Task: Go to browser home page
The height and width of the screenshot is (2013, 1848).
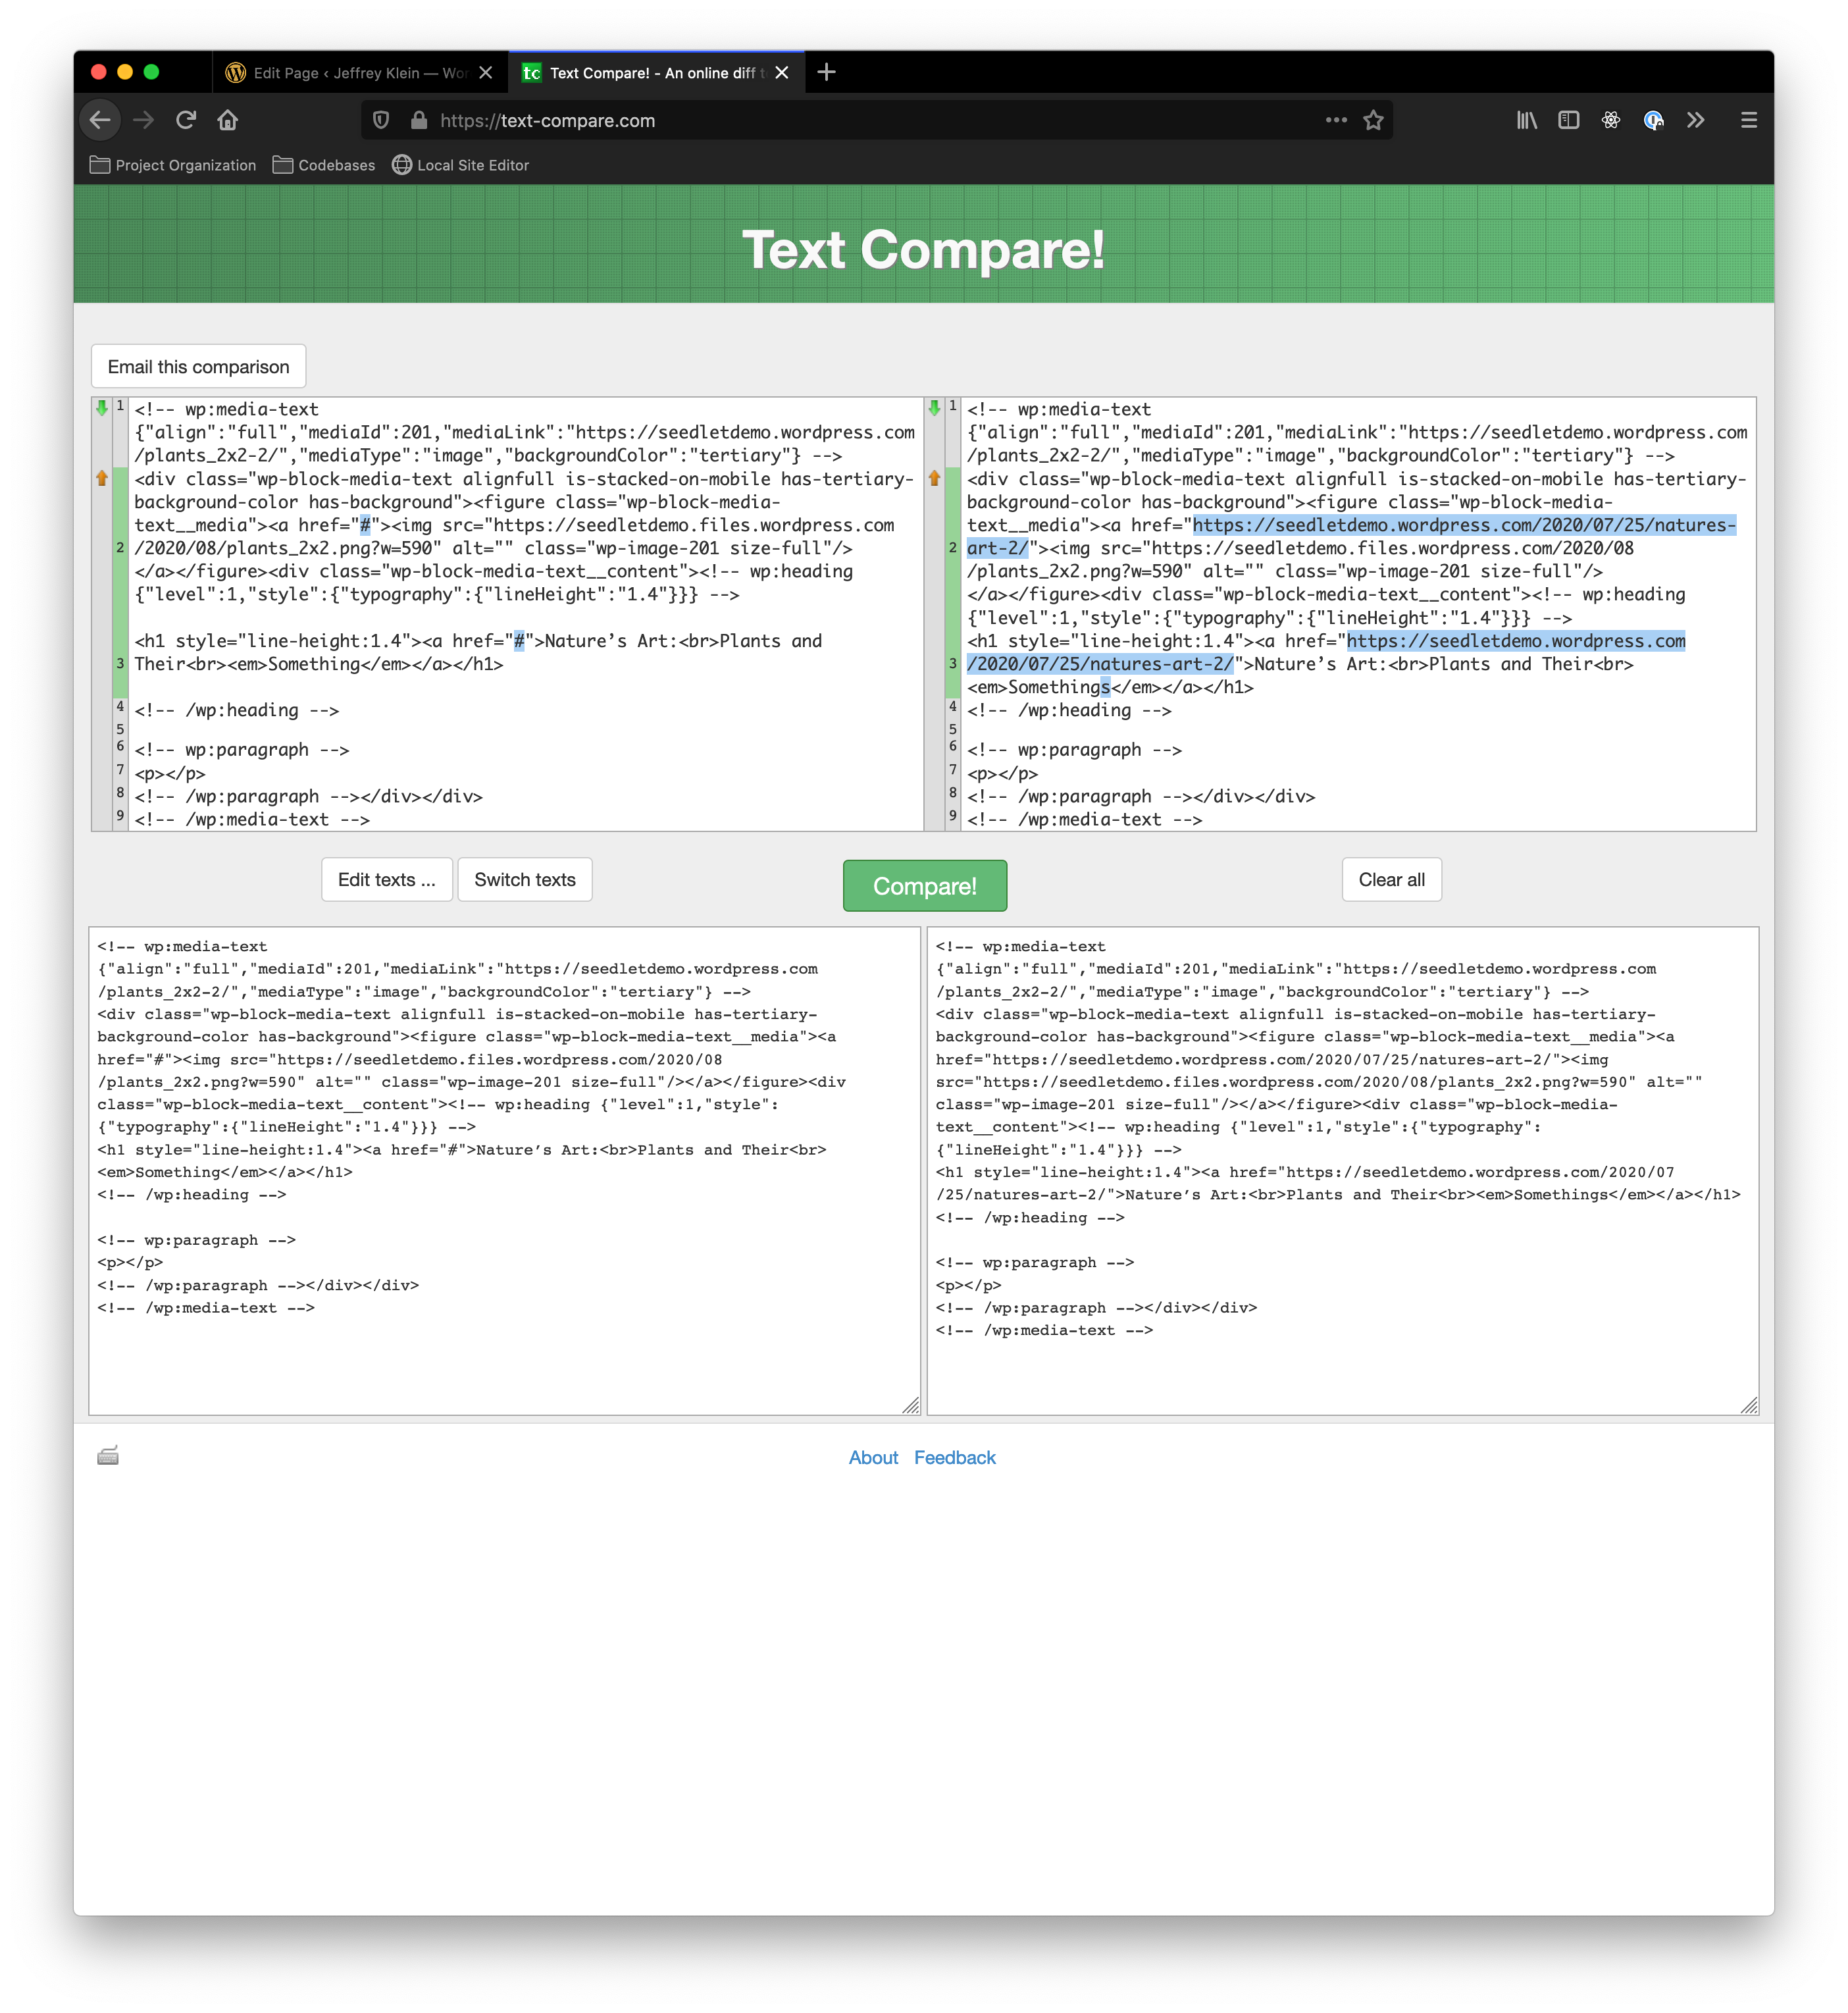Action: pos(228,121)
